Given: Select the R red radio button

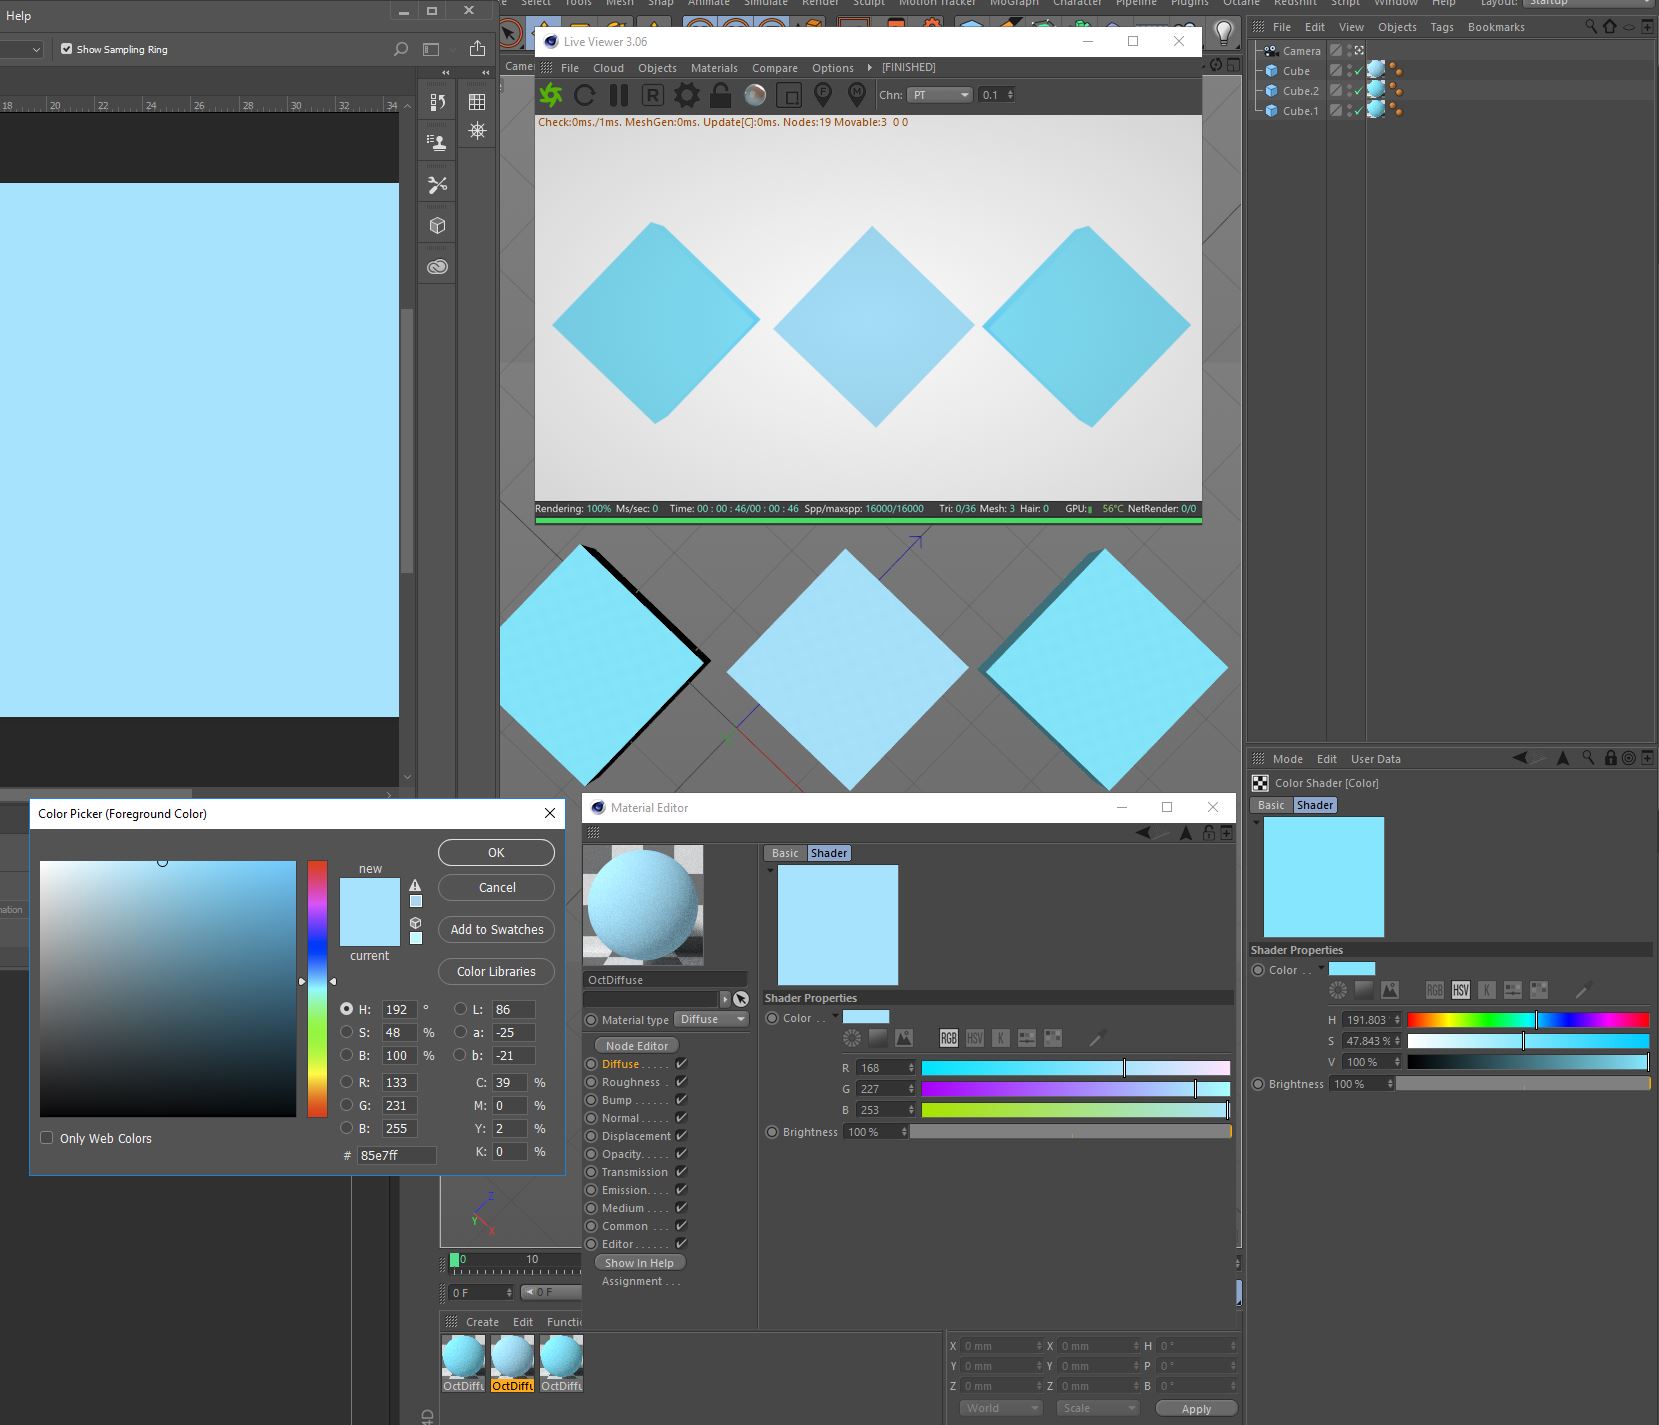Looking at the screenshot, I should coord(346,1082).
